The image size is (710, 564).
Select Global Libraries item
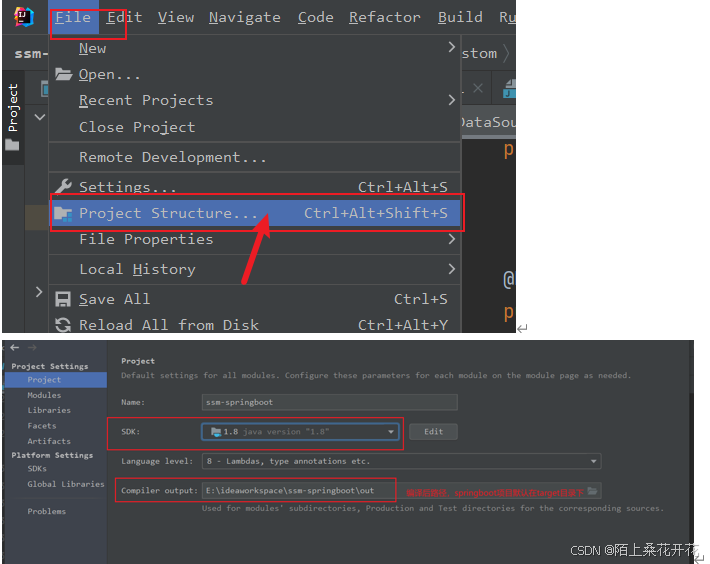[x=66, y=484]
